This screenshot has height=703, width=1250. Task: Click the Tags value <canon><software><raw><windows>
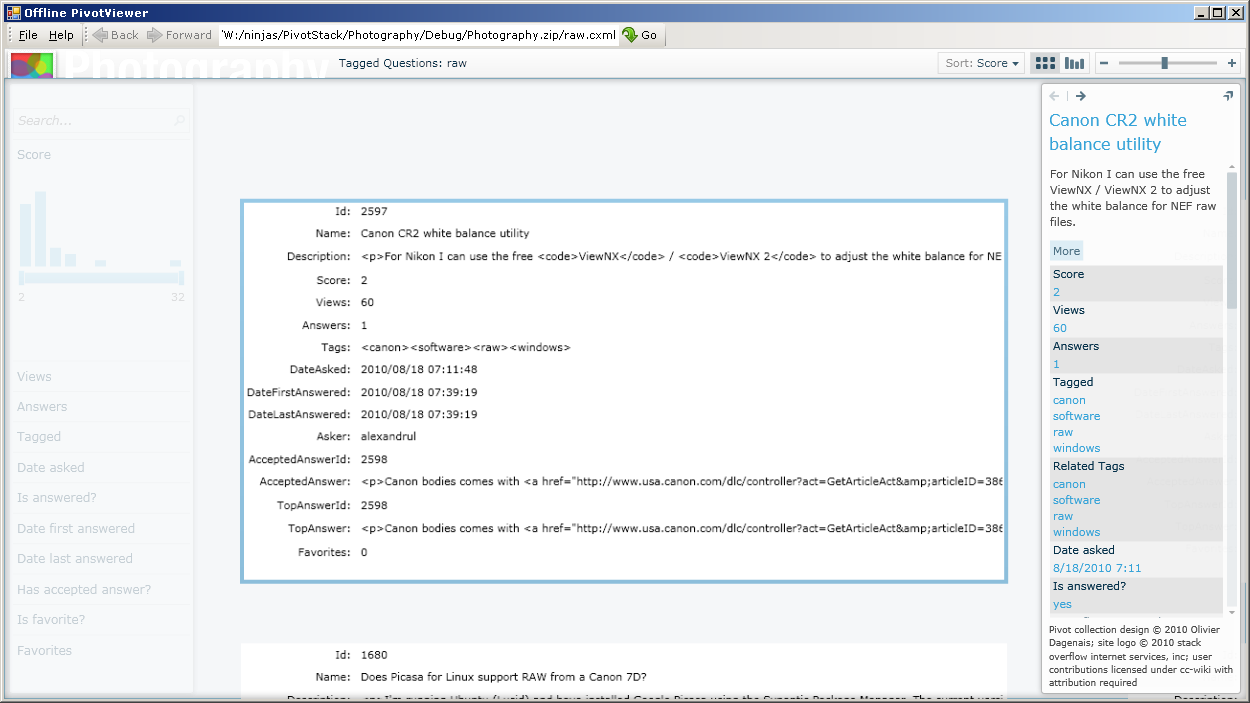(x=465, y=347)
